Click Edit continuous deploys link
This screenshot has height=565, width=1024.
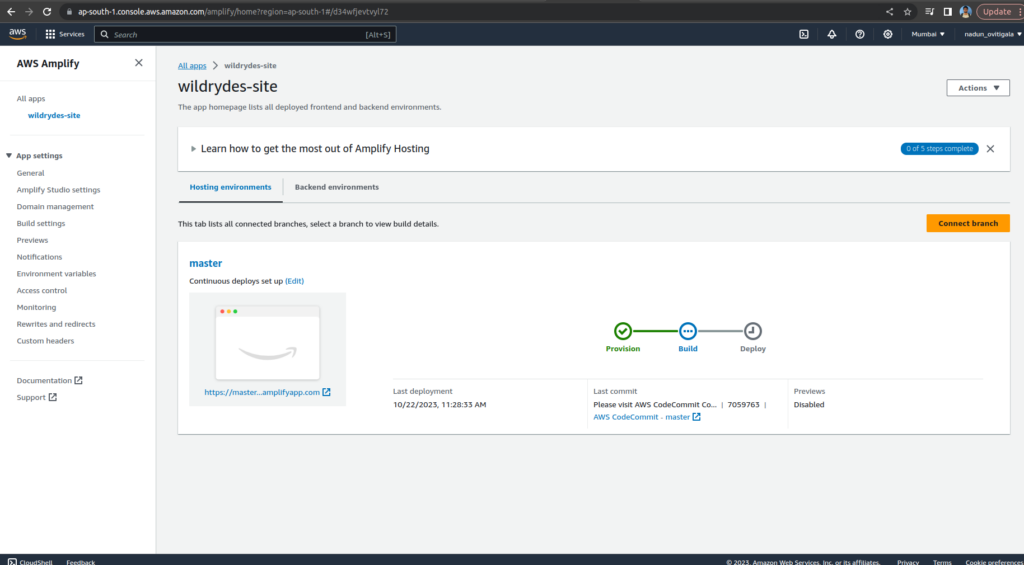point(295,281)
